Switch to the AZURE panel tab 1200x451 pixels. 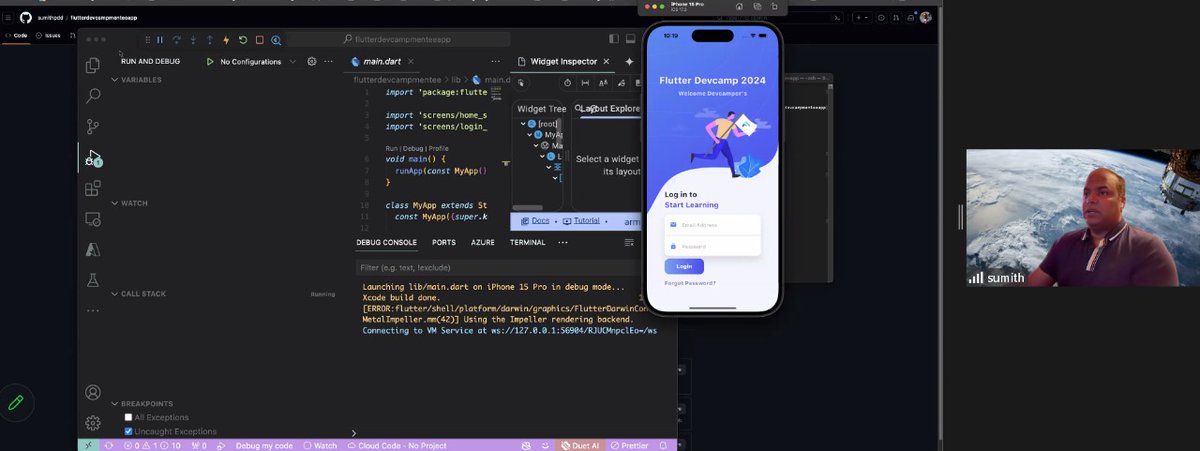(483, 242)
